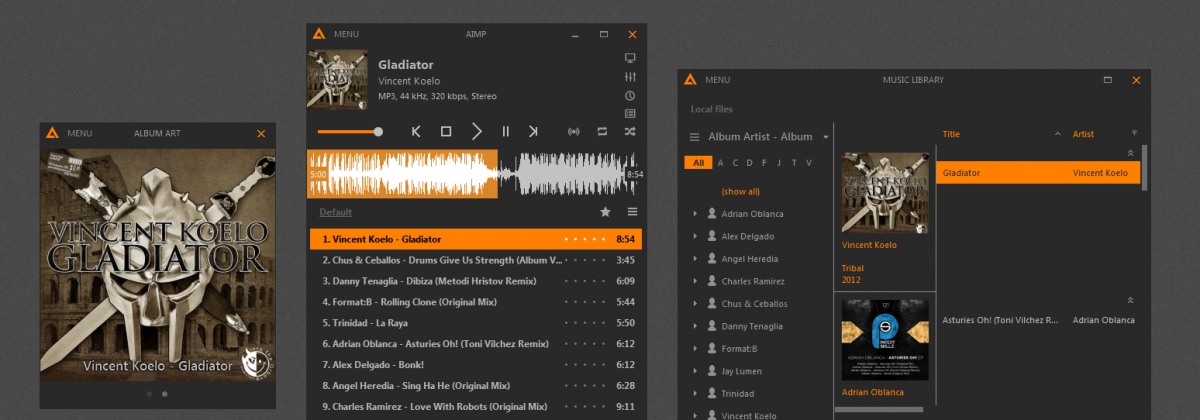Screen dimensions: 1200x420
Task: Open the equalizer and sound effects icon
Action: (630, 77)
